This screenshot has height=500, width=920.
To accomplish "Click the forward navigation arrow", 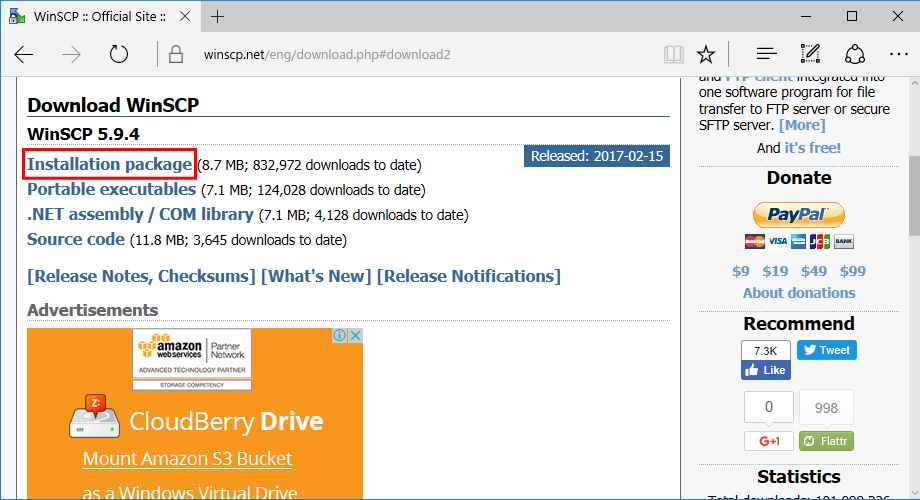I will [72, 55].
